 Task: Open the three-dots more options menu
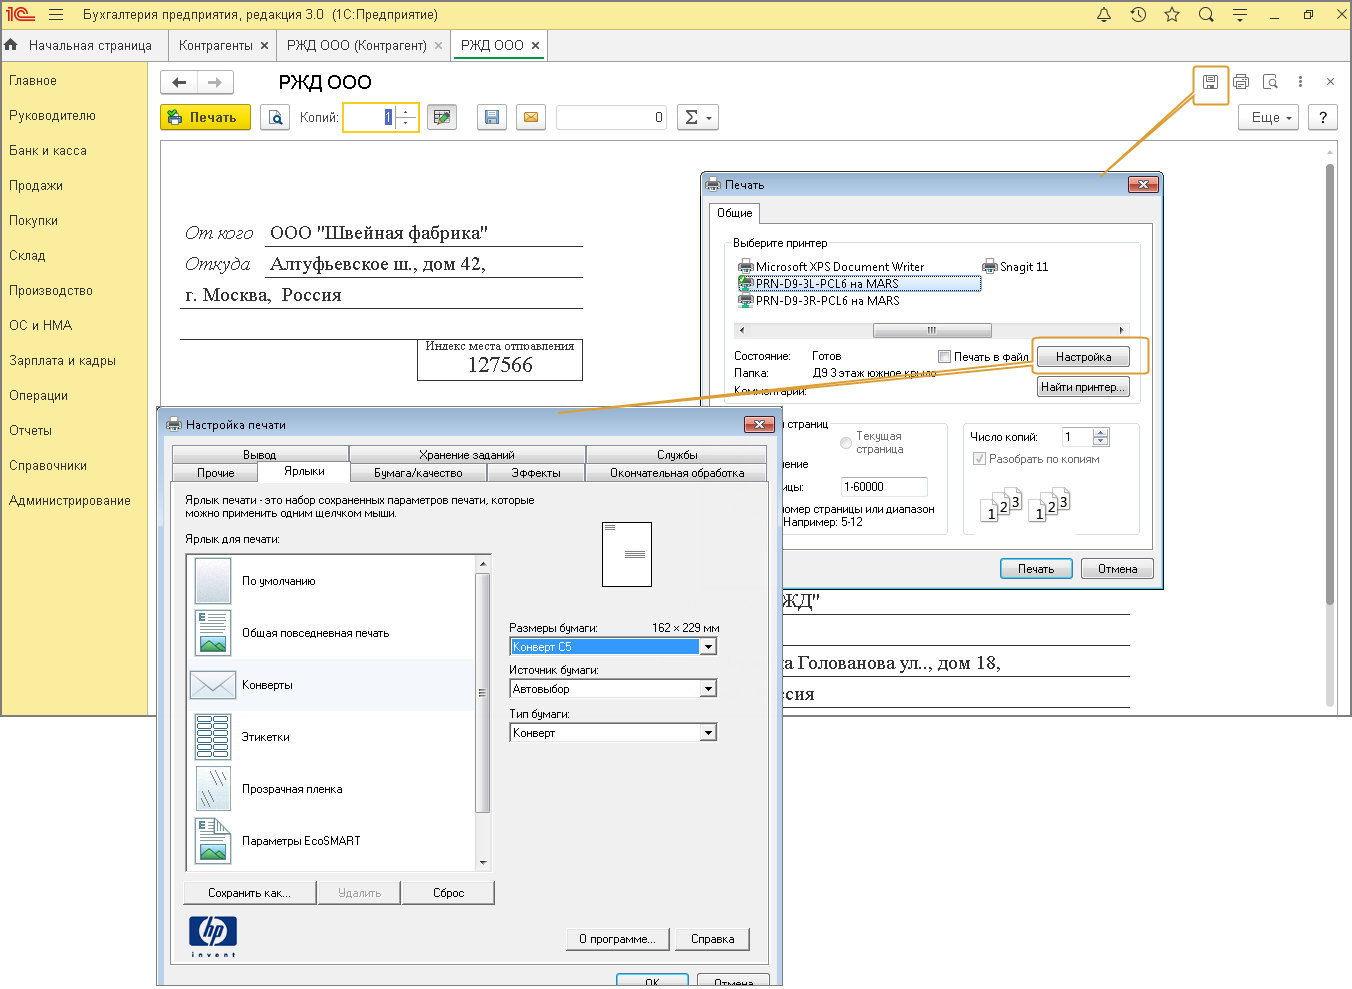pyautogui.click(x=1300, y=82)
